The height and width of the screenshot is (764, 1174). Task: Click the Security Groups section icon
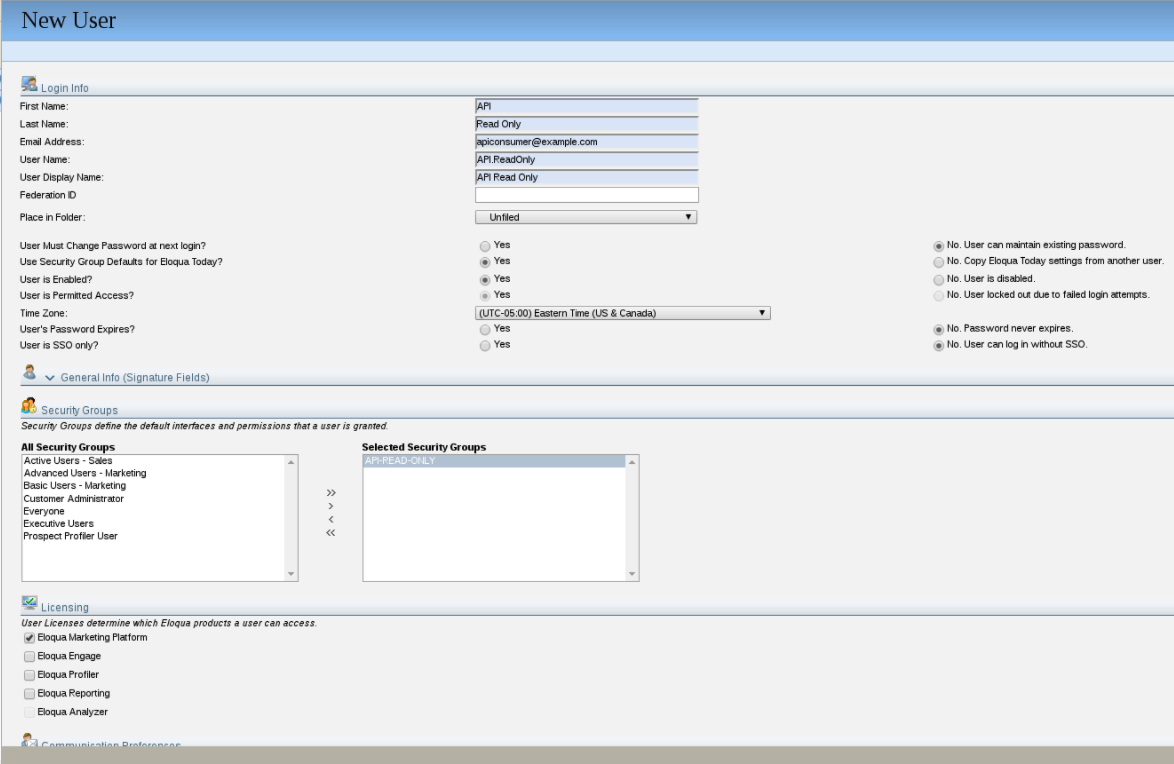tap(28, 405)
